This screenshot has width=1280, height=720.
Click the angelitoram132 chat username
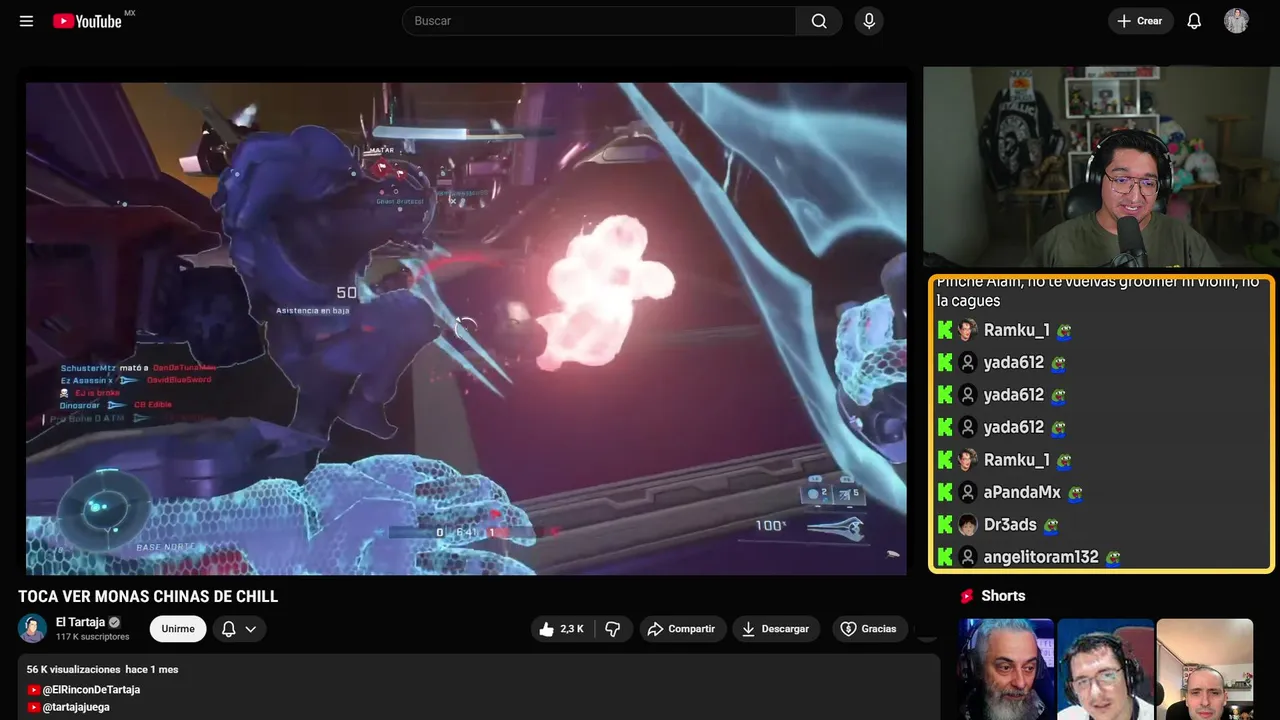[1041, 557]
